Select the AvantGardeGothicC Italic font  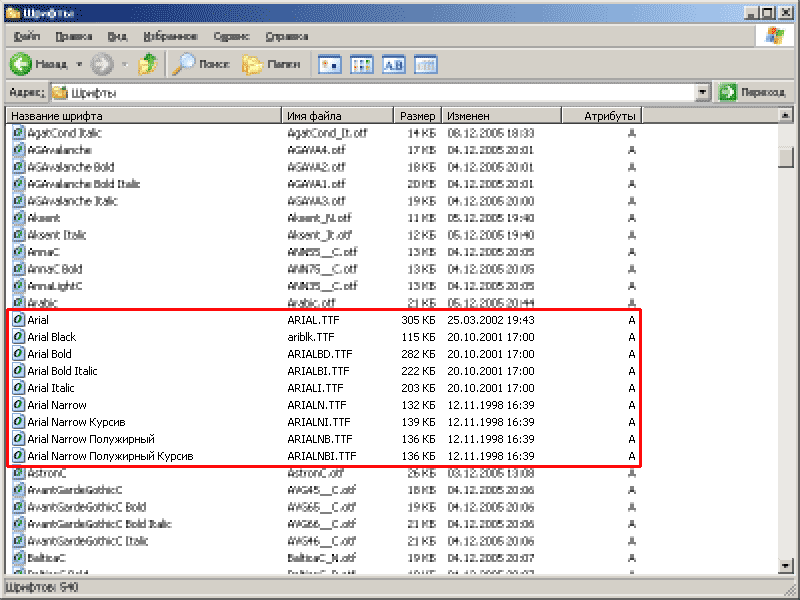[88, 541]
